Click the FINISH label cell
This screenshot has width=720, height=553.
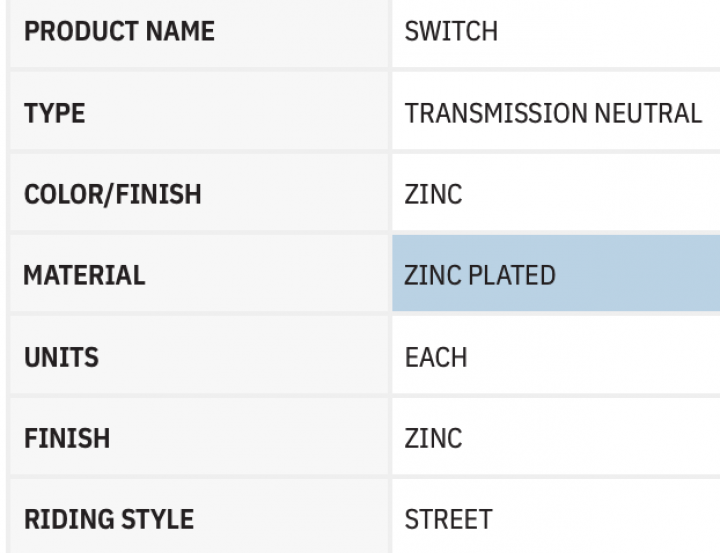[x=199, y=436]
